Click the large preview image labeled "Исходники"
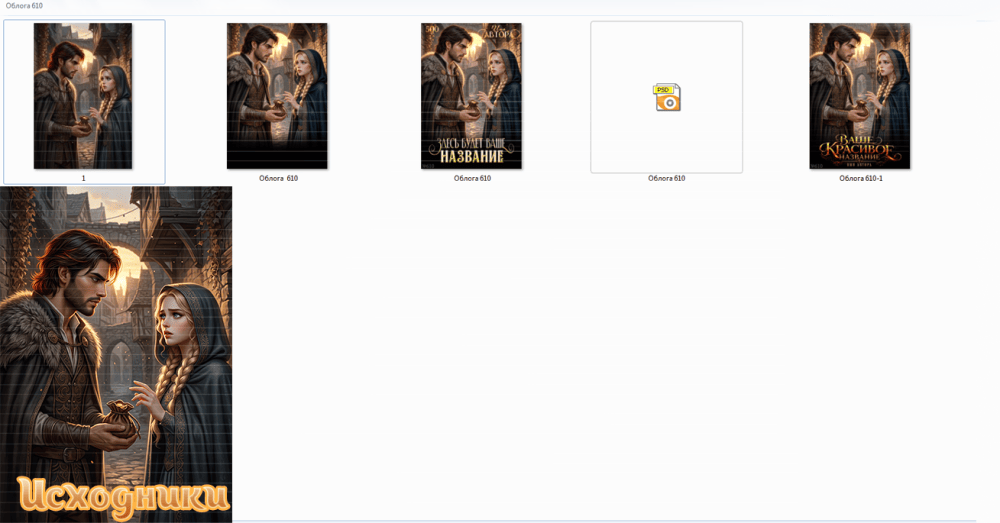The height and width of the screenshot is (523, 1000). pos(116,355)
